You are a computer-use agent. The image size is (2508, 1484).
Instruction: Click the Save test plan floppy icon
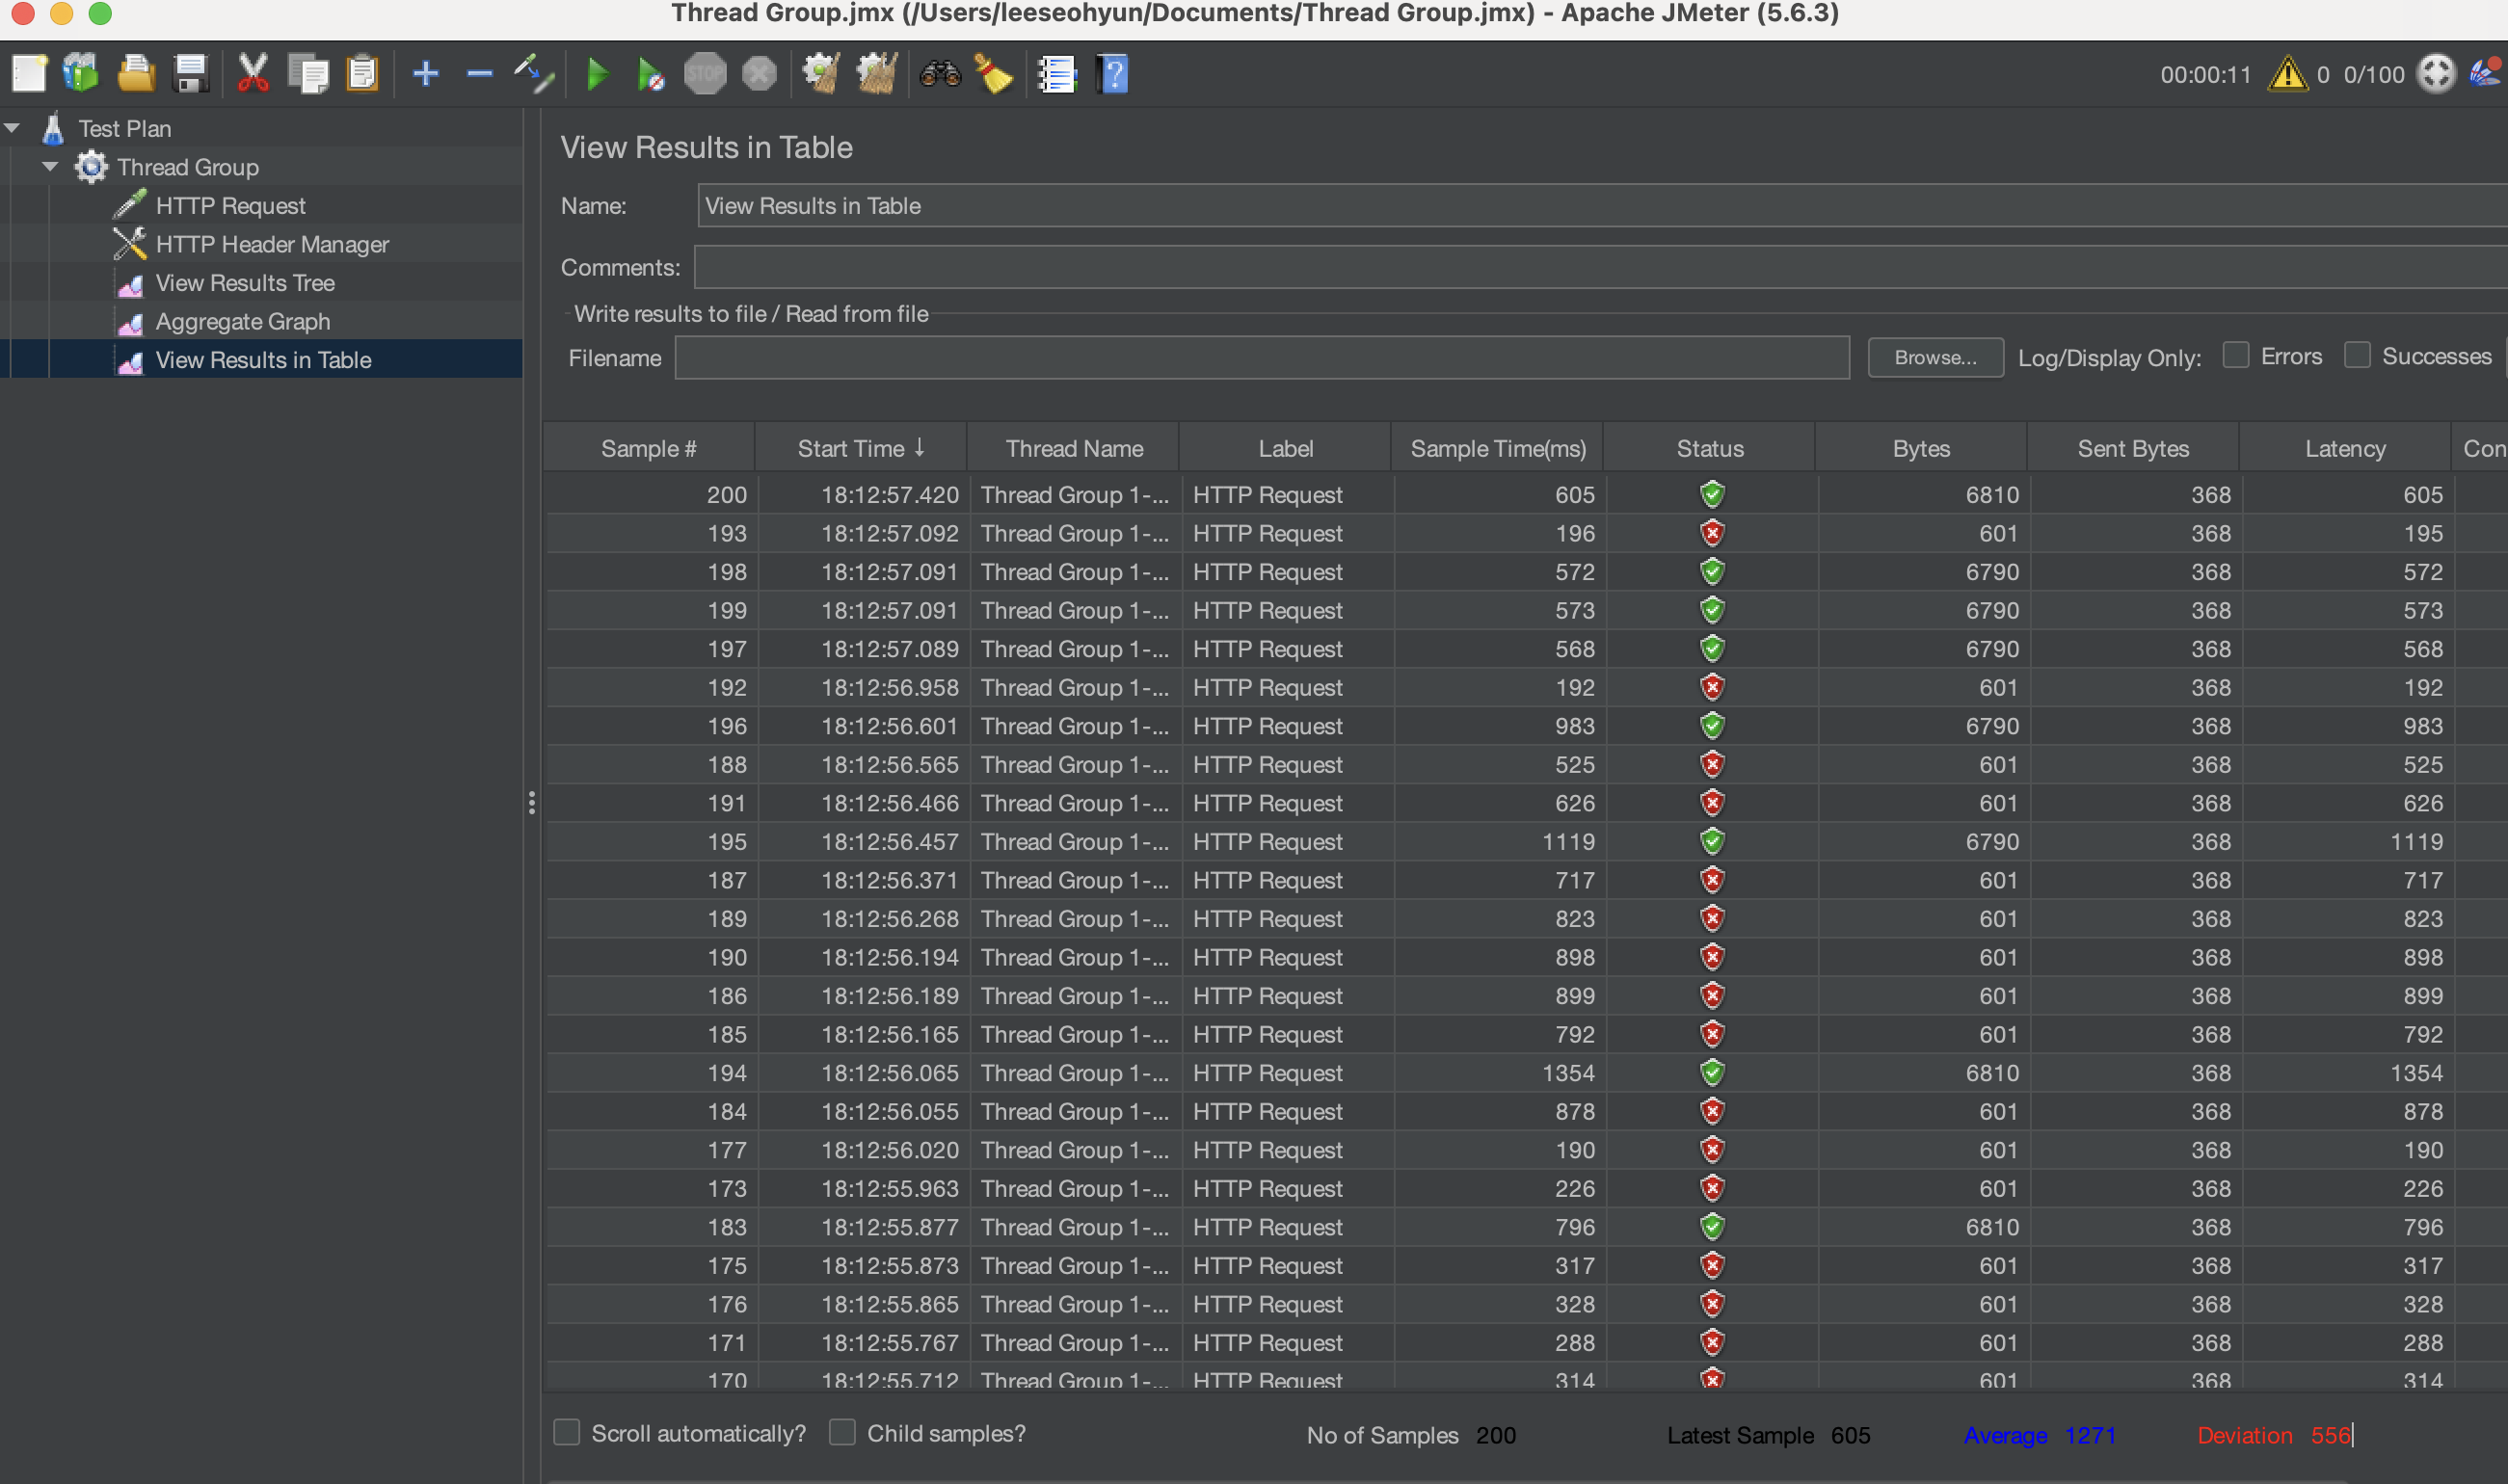point(189,74)
